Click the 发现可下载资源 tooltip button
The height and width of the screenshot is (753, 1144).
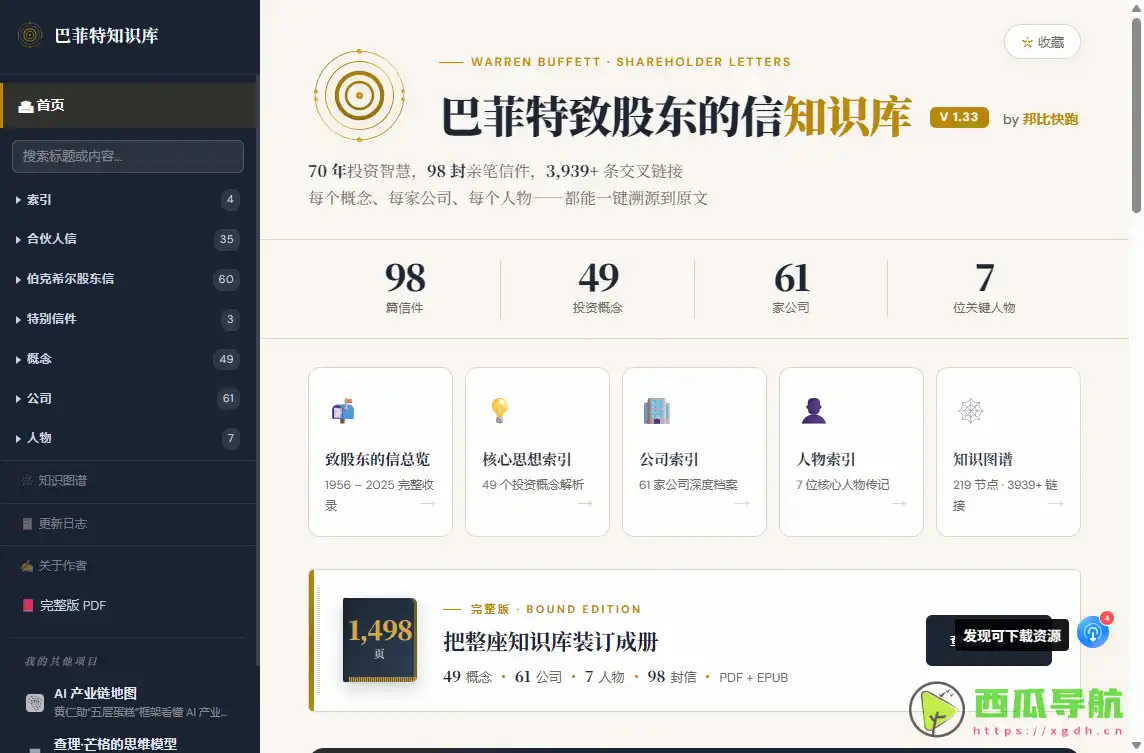(x=1012, y=636)
